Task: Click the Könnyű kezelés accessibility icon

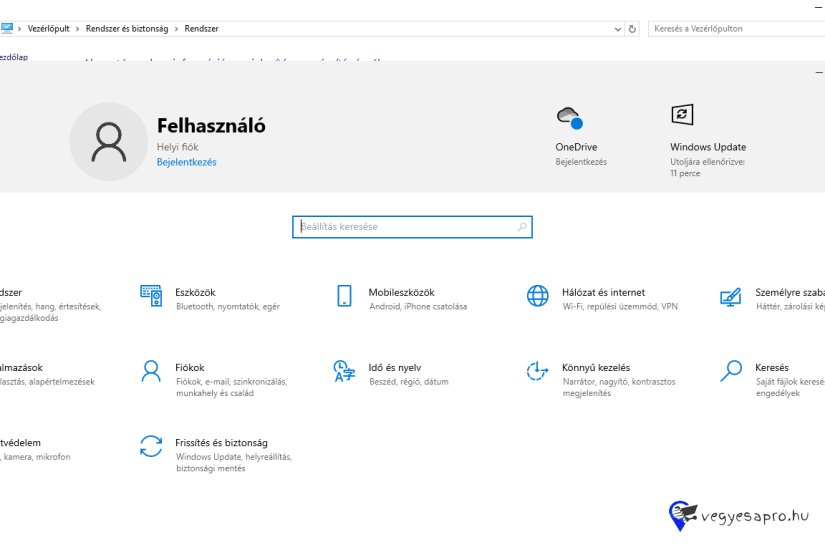Action: click(538, 371)
